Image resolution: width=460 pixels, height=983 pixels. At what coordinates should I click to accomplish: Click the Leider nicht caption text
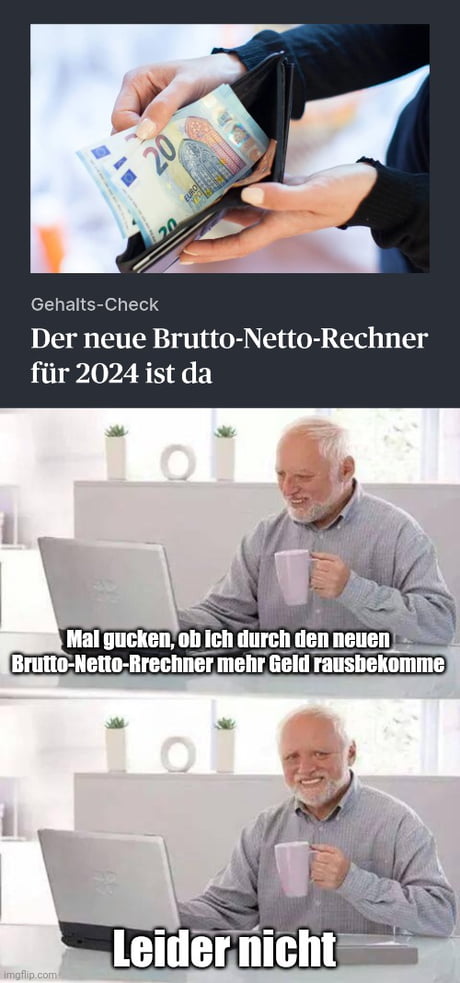[x=224, y=949]
